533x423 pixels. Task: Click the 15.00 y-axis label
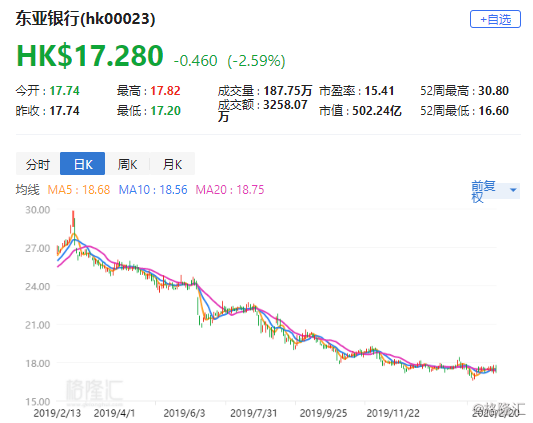pos(38,402)
